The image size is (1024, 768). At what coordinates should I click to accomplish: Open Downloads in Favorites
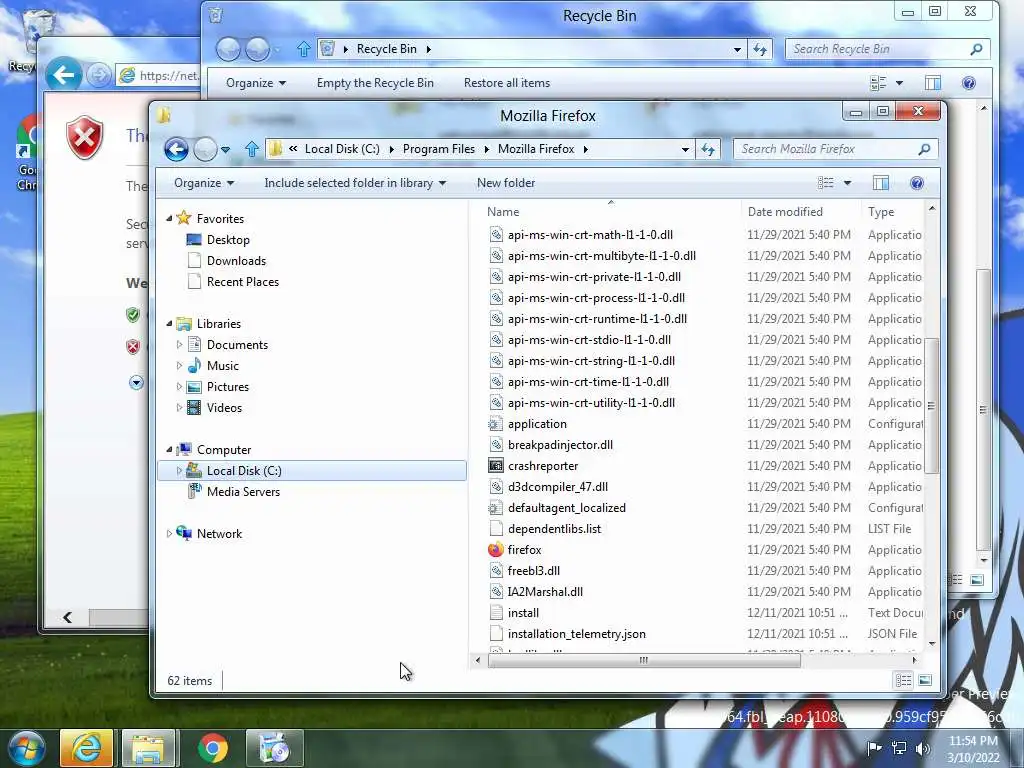(236, 261)
